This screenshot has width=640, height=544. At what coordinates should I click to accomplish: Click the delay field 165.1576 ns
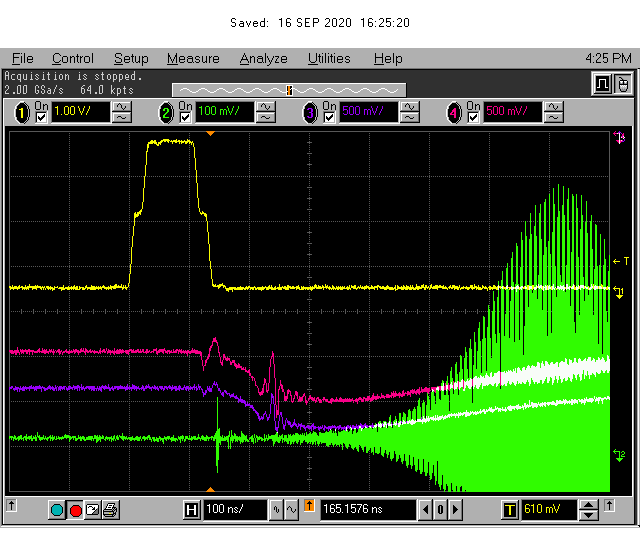click(368, 509)
